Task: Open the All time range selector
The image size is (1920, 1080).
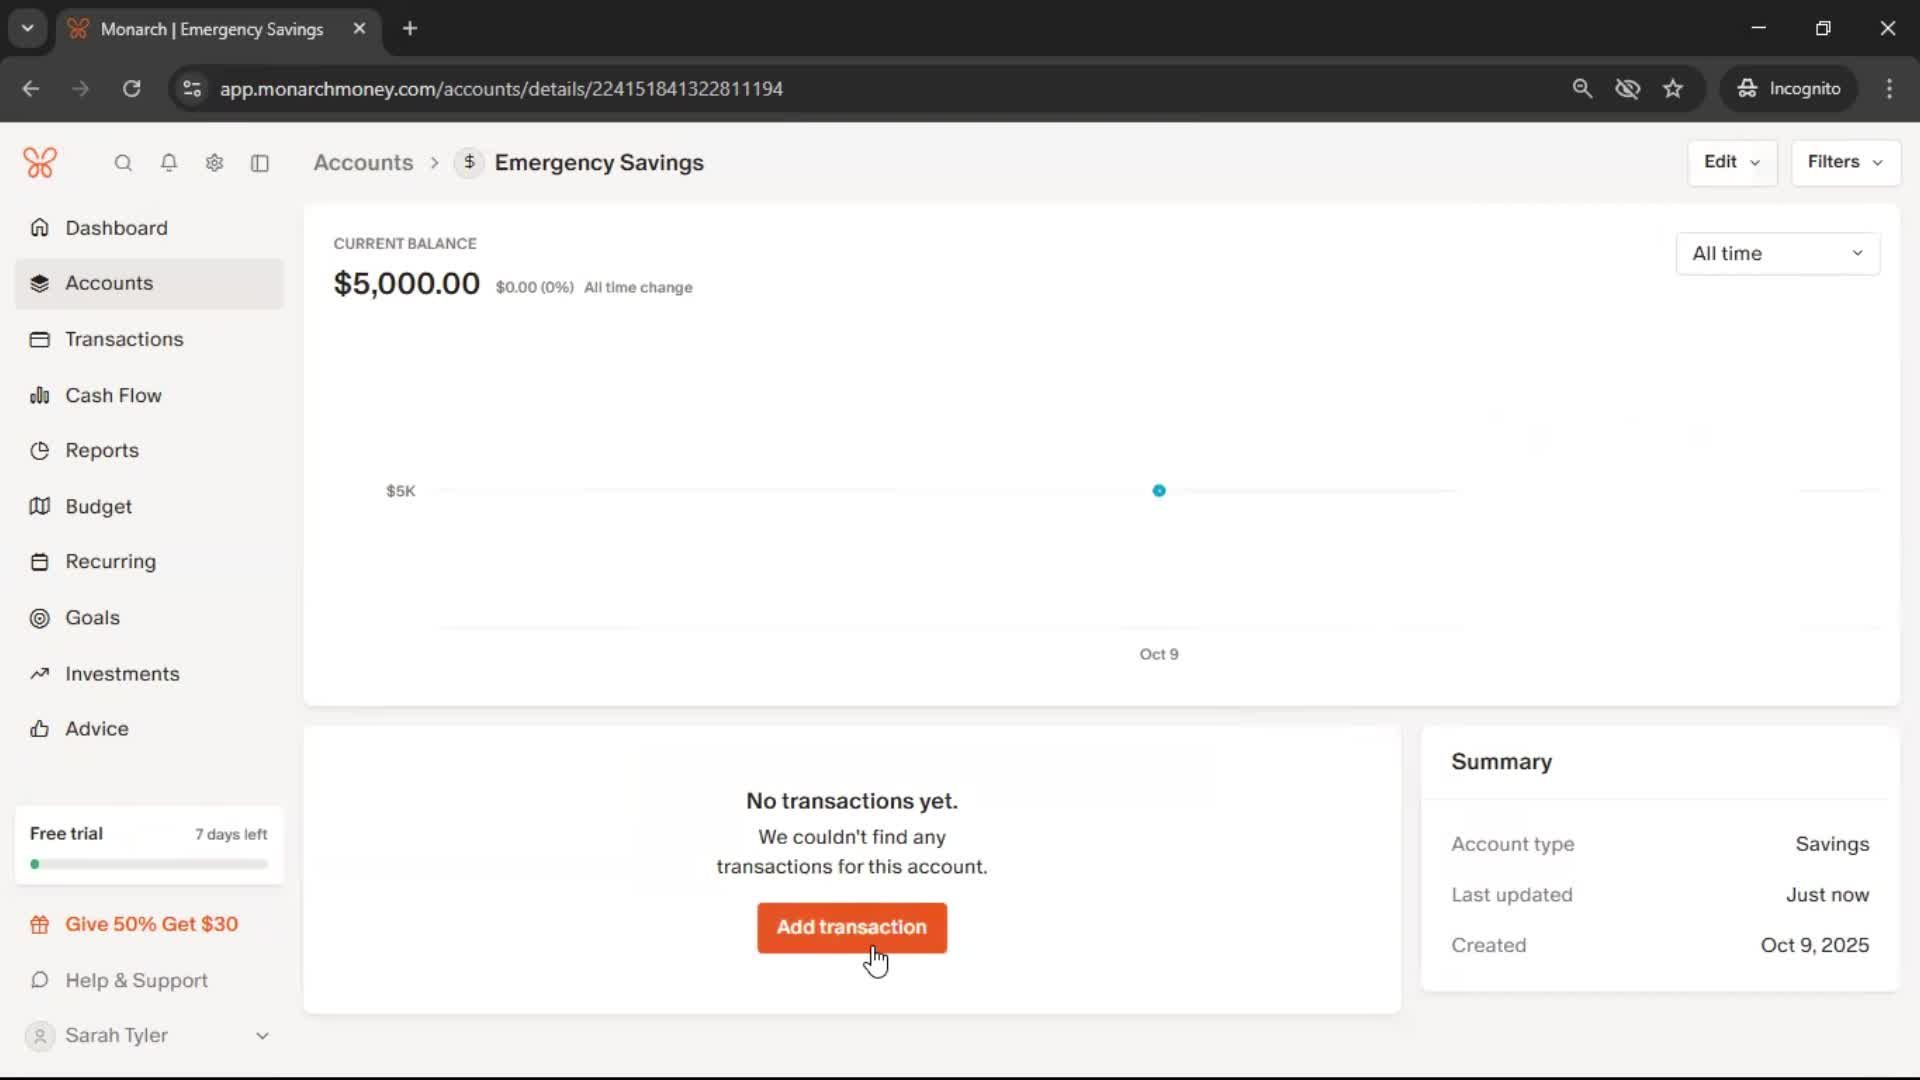Action: 1777,254
